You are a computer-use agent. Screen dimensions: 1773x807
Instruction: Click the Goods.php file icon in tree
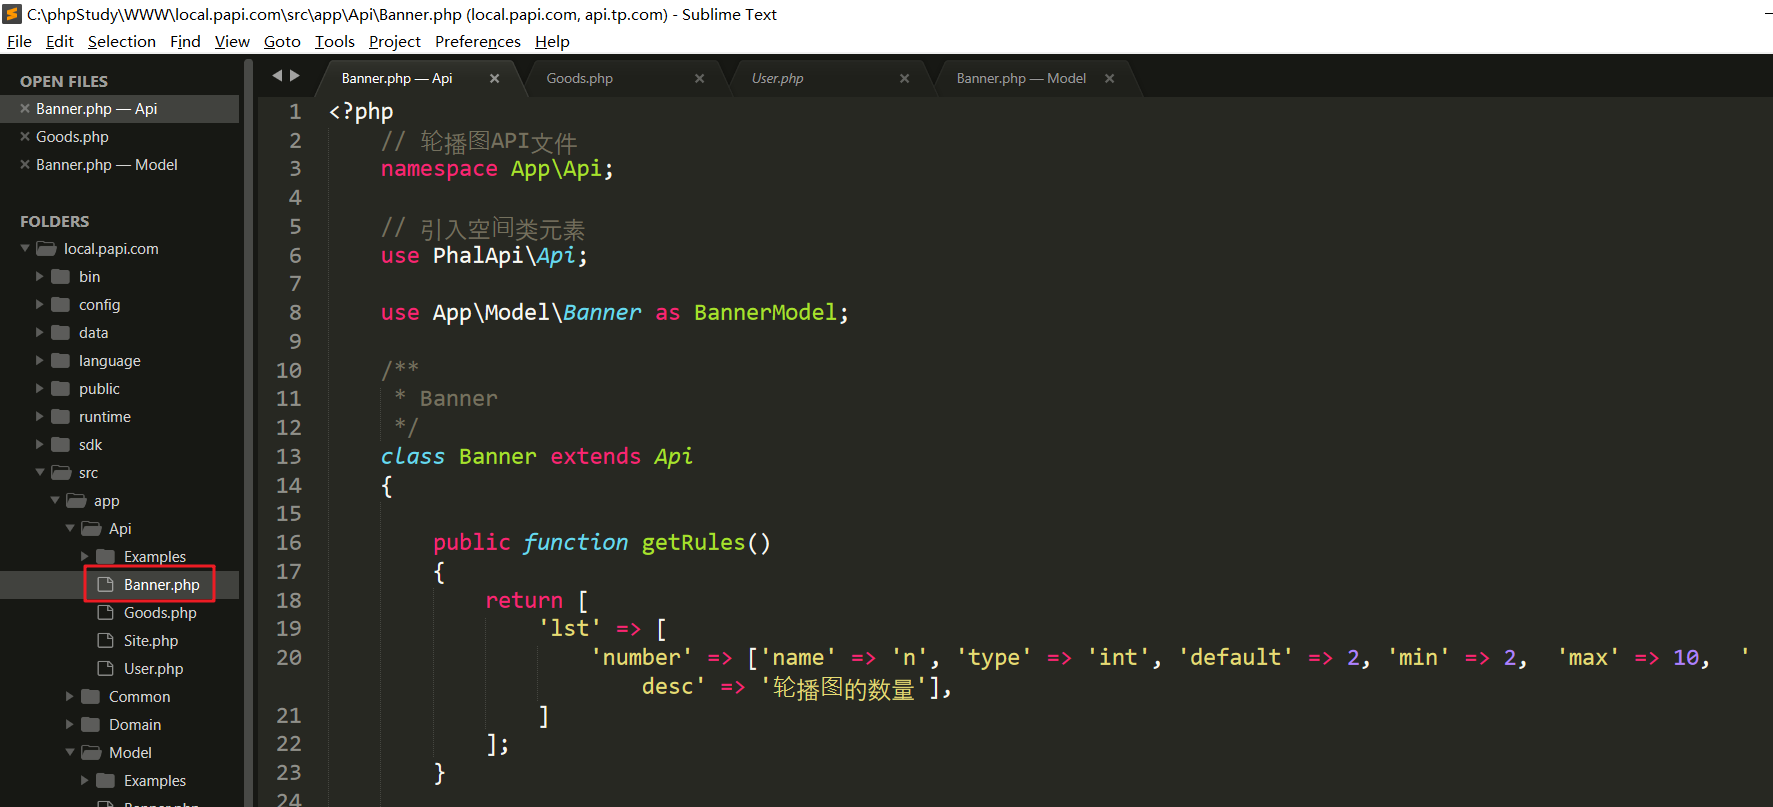pyautogui.click(x=105, y=613)
